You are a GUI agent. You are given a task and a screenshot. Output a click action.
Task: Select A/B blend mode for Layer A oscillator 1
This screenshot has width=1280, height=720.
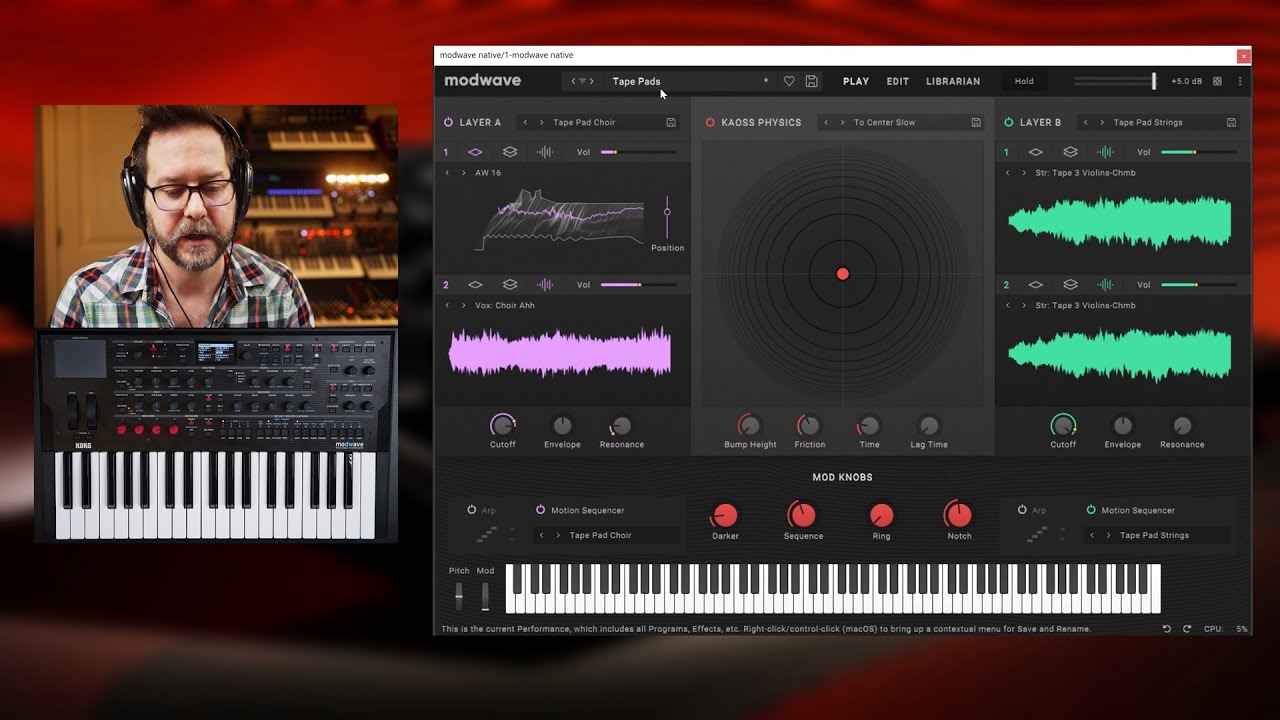point(510,152)
